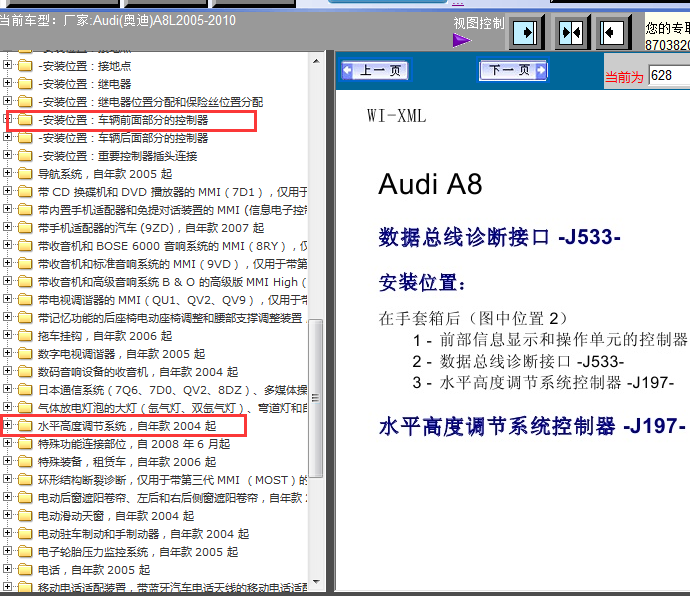Select tree item -安装位置：车辆前面部分的控制器
The image size is (690, 596).
(123, 120)
